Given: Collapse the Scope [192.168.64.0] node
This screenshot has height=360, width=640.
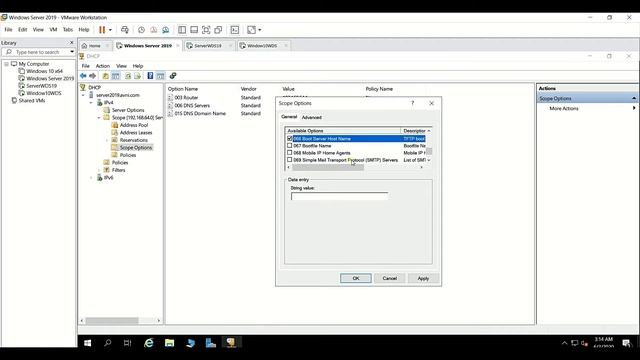Looking at the screenshot, I should [99, 118].
